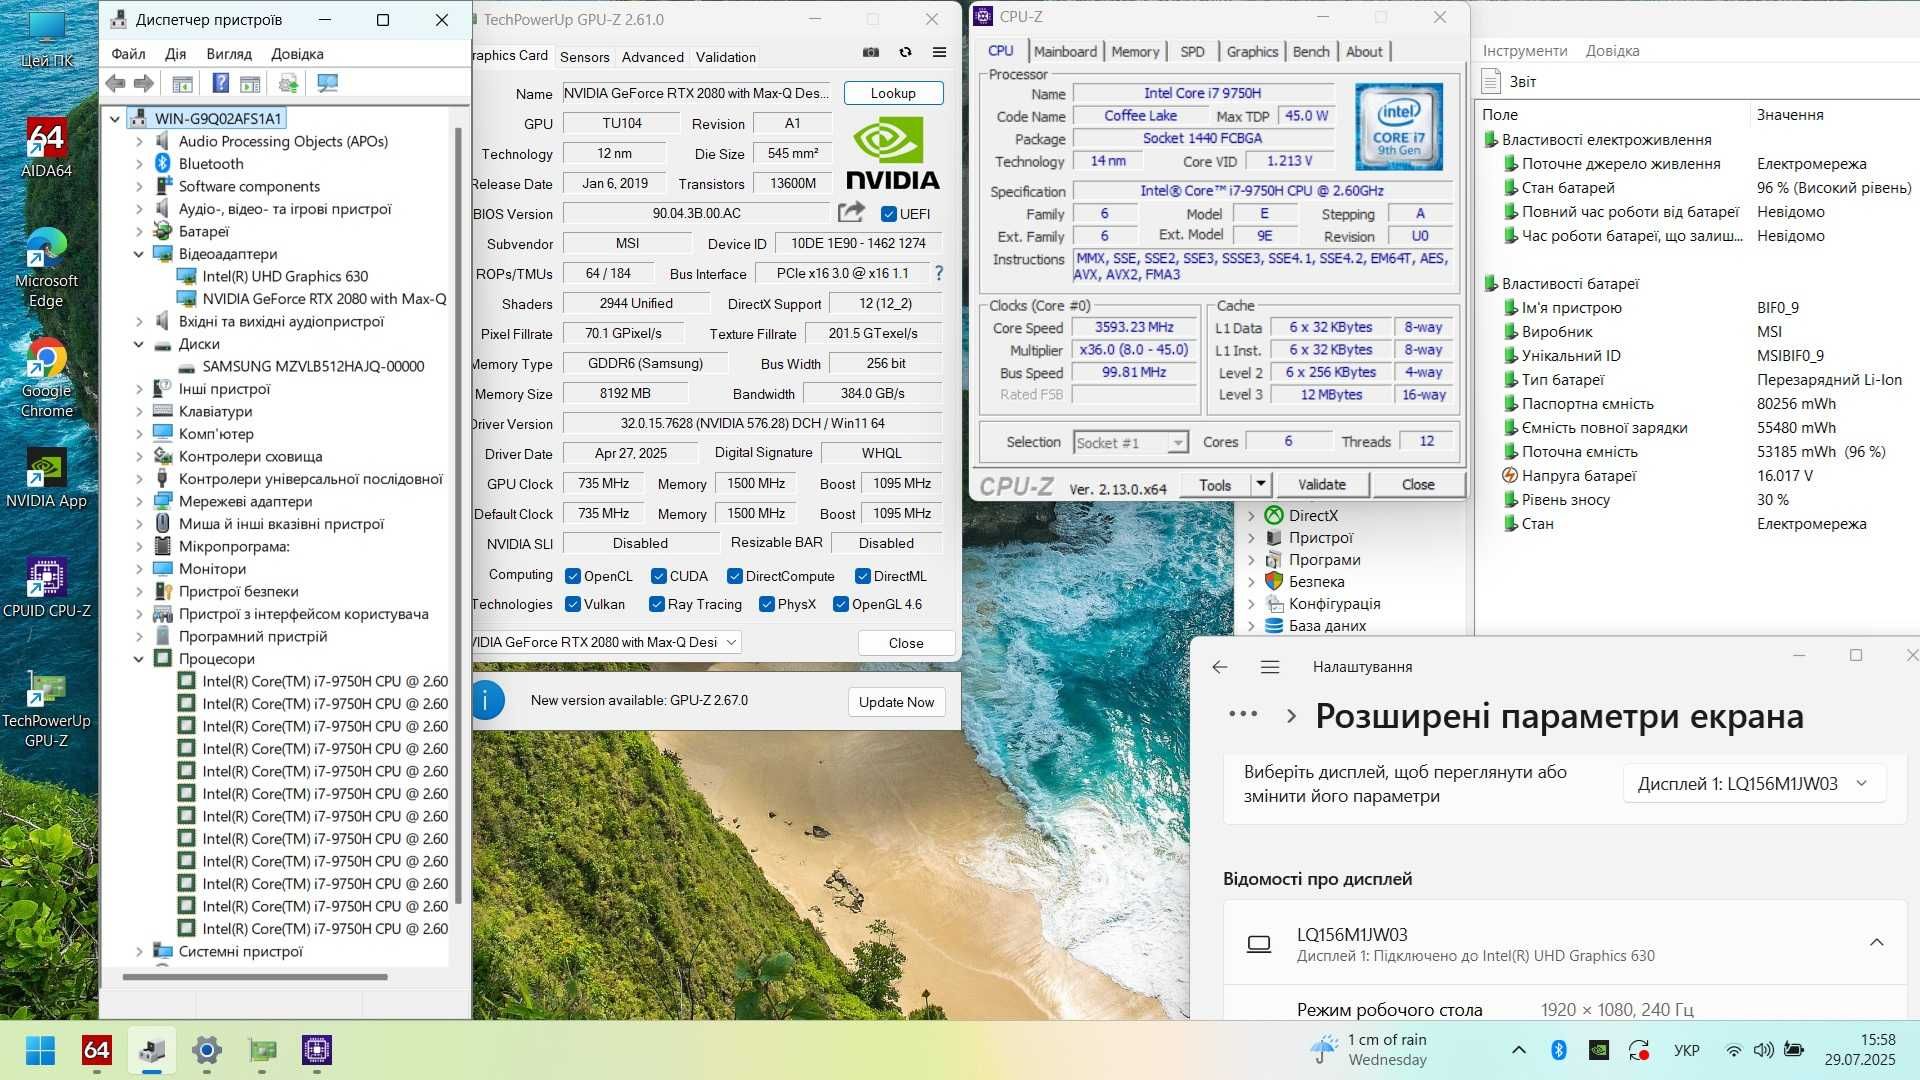Collapse the Процесори tree node
This screenshot has width=1920, height=1080.
(139, 659)
